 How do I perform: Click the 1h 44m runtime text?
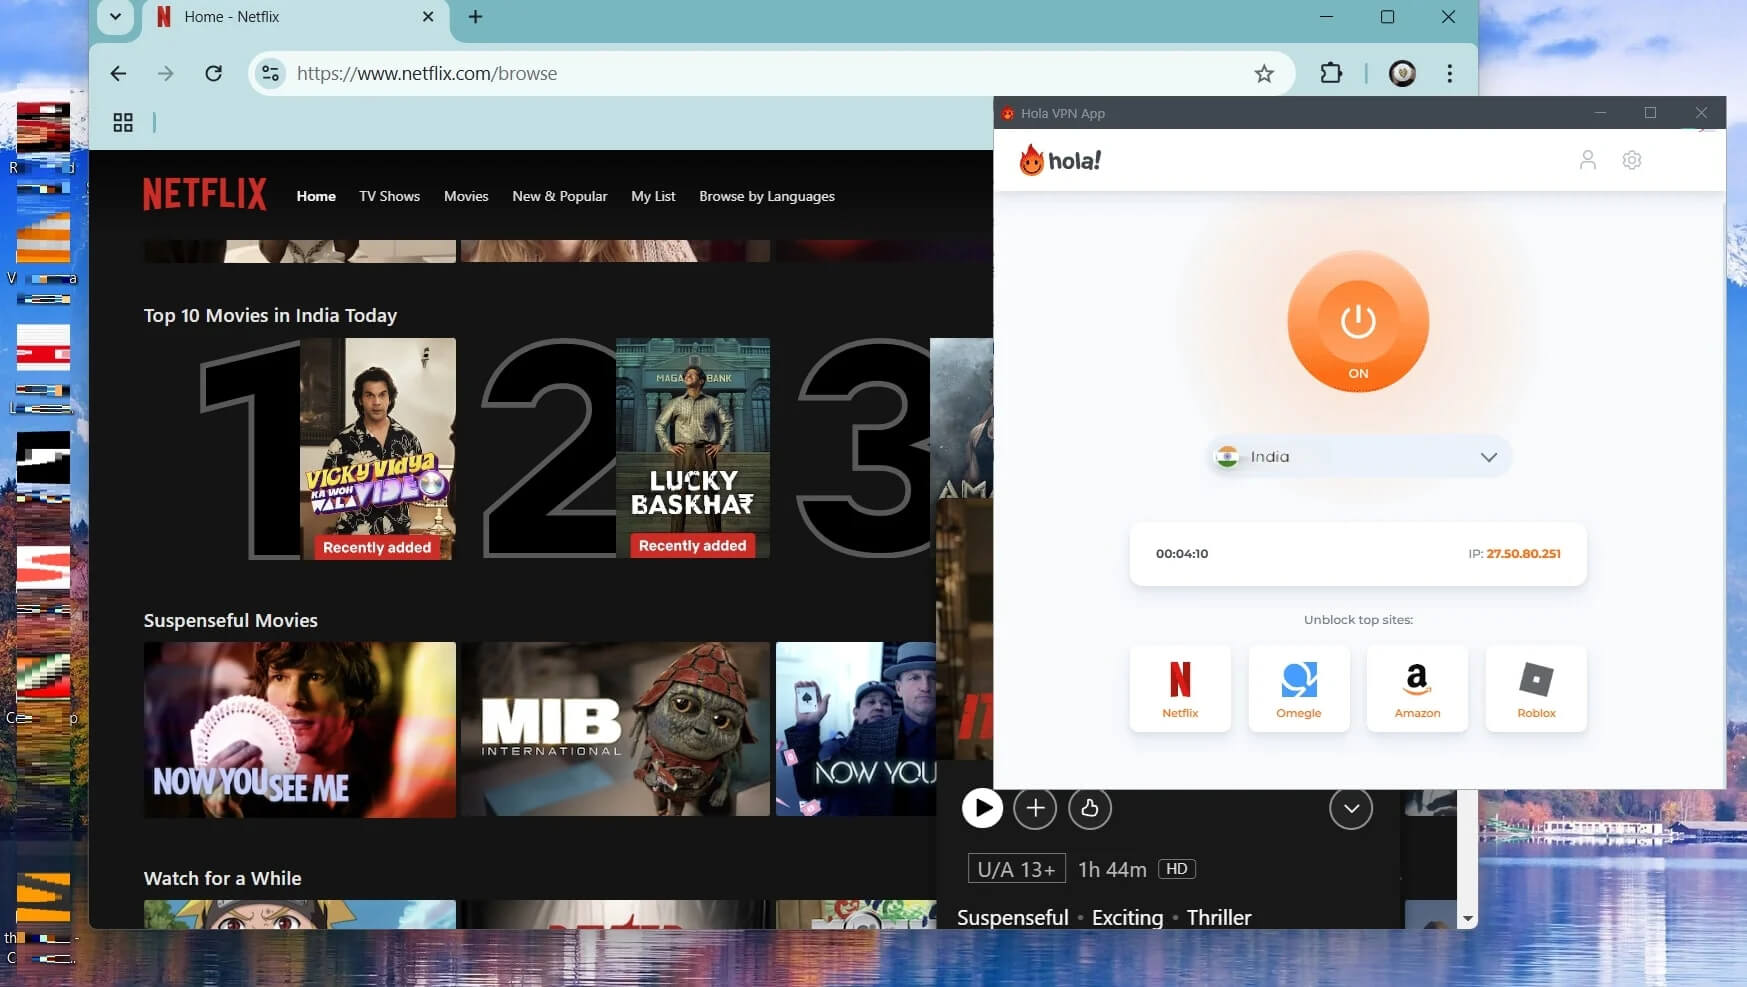(1112, 869)
